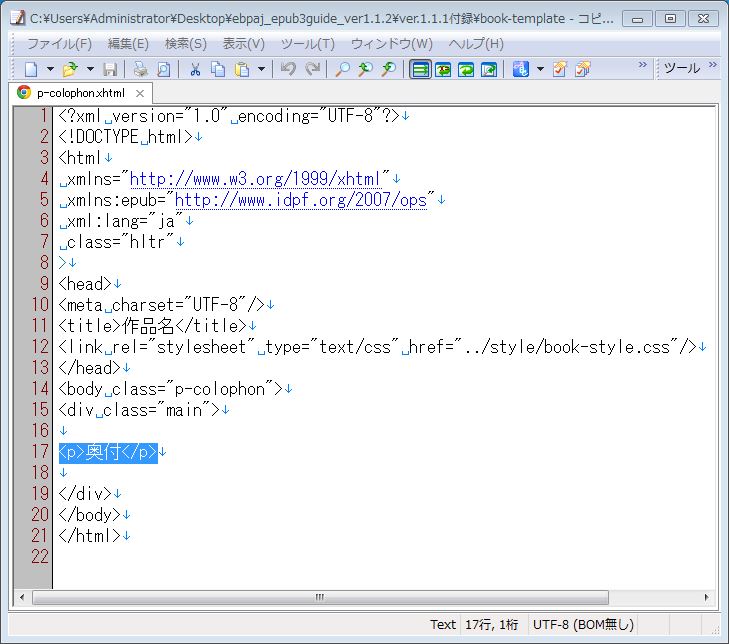Click the Print Preview icon
Viewport: 729px width, 644px height.
[163, 69]
